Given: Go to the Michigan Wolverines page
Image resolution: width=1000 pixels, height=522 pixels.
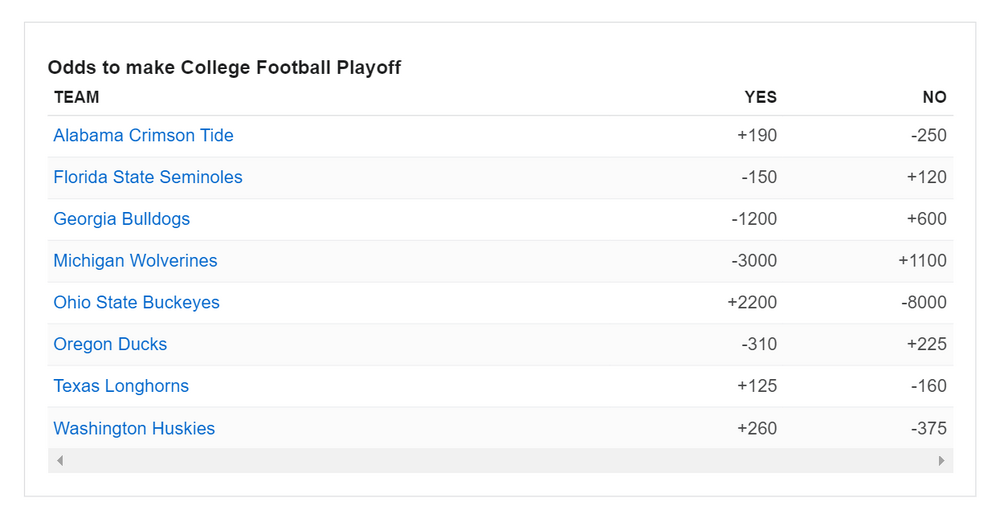Looking at the screenshot, I should tap(135, 261).
